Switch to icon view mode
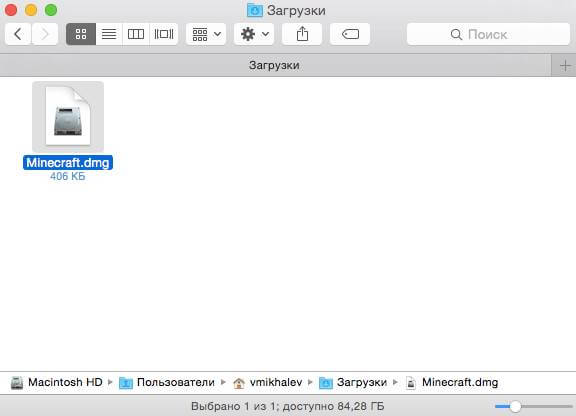The image size is (576, 416). tap(81, 34)
